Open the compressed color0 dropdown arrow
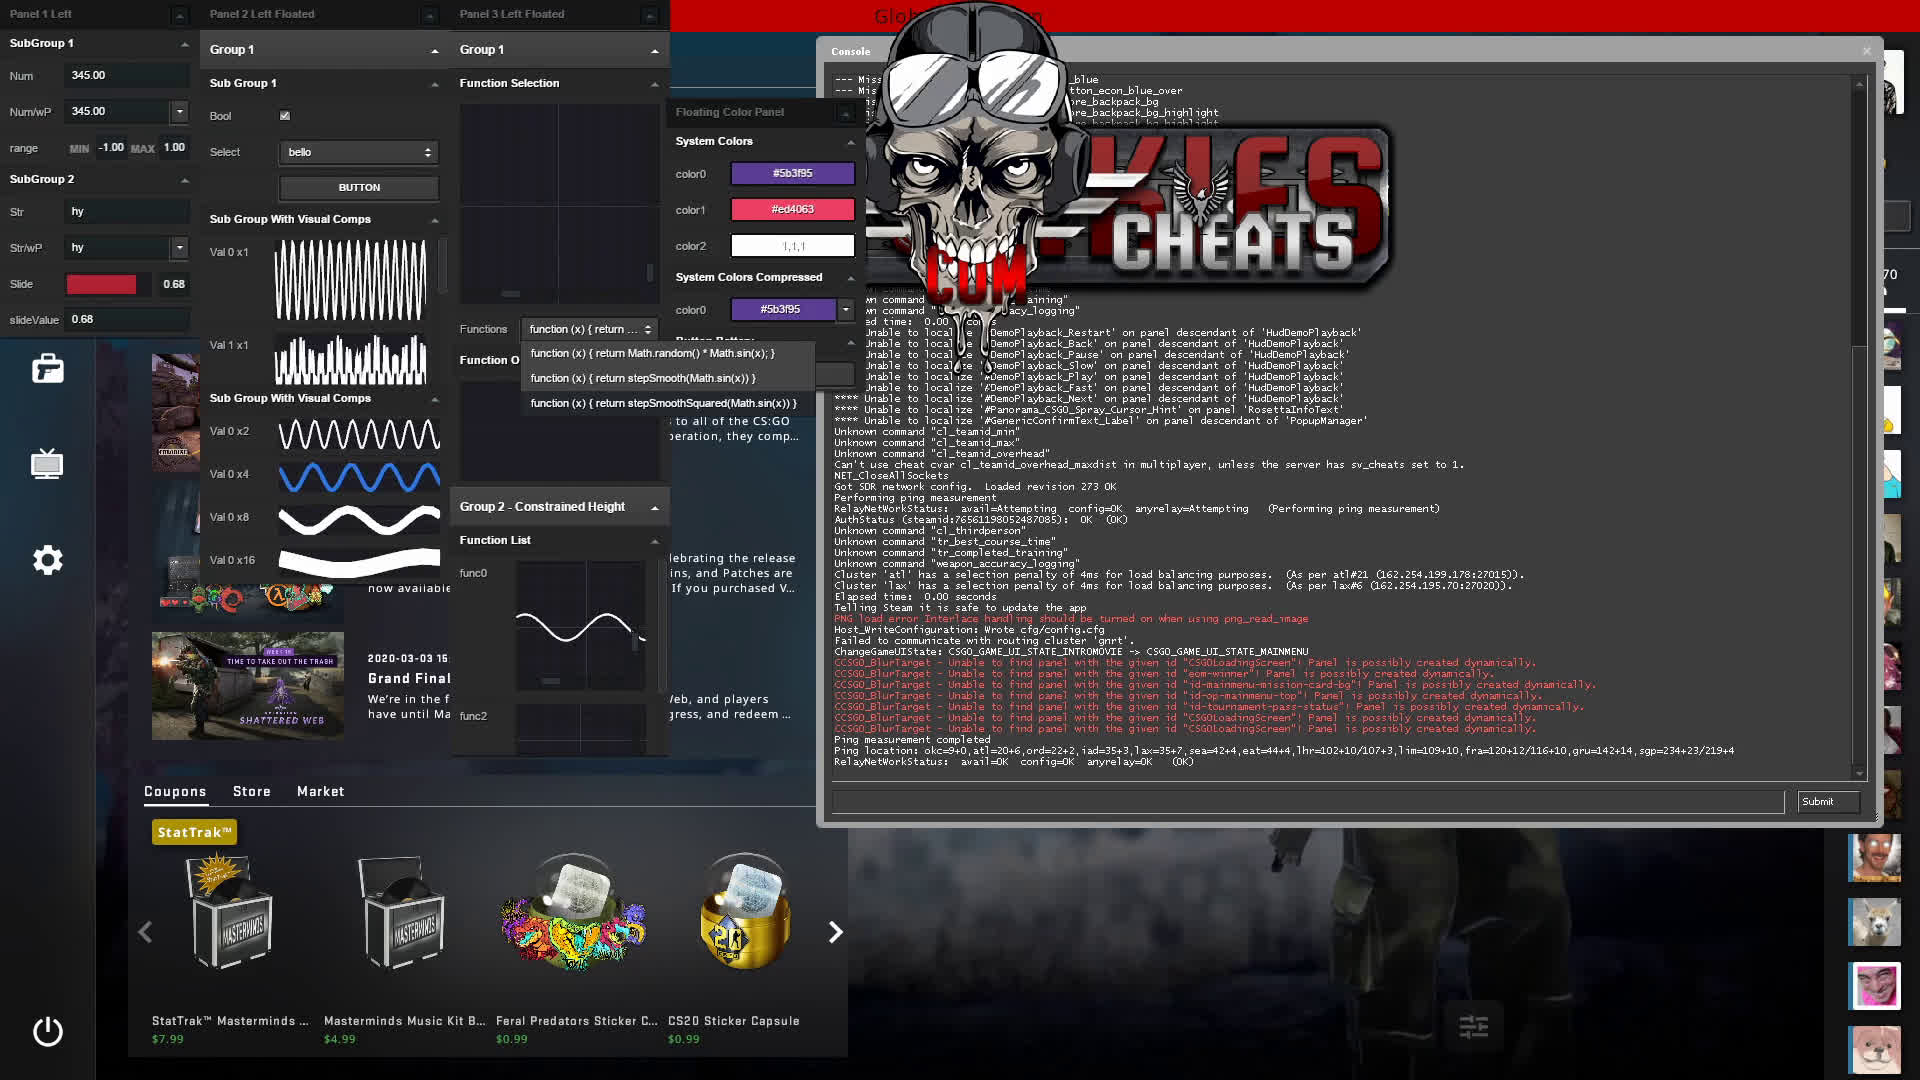1920x1080 pixels. [x=845, y=309]
